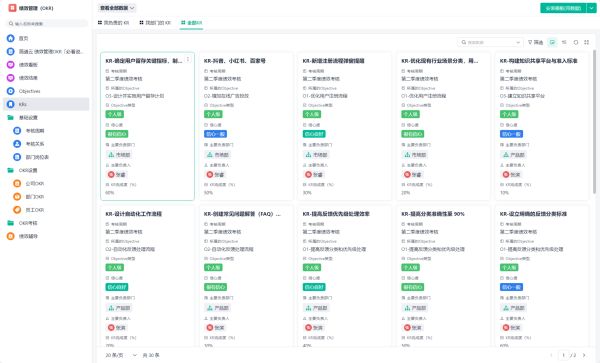Screen dimensions: 600x363
Task: Open the KR-设计自动化工作流程 card
Action: coord(148,276)
